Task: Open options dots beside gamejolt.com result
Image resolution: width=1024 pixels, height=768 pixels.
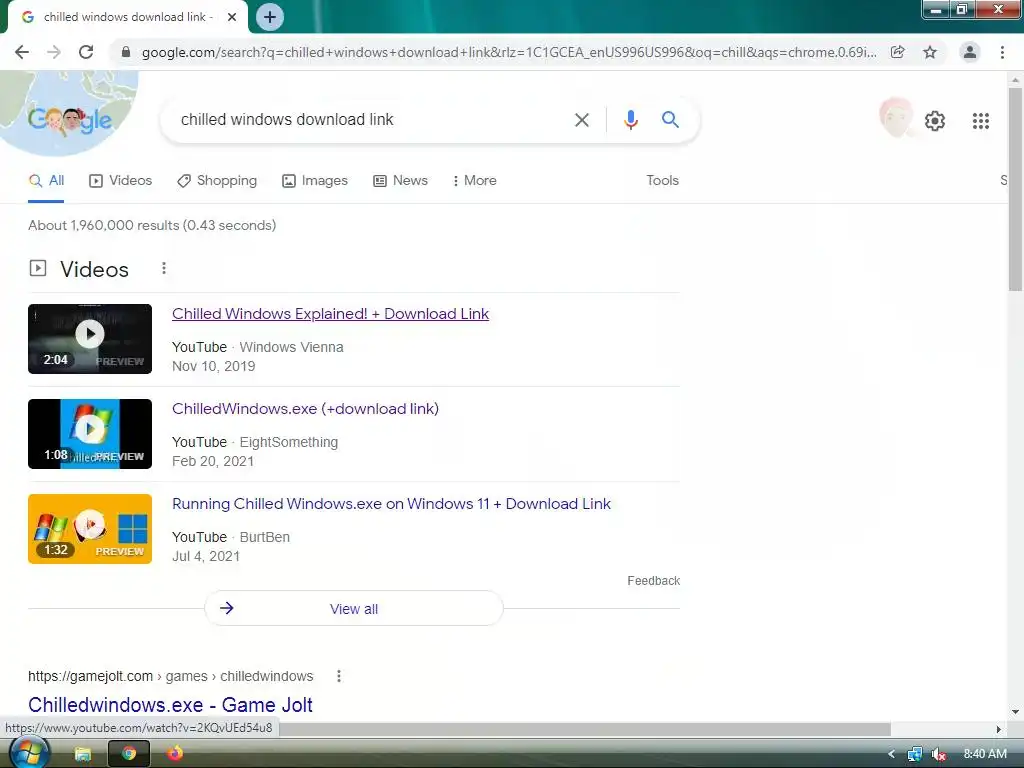Action: [x=338, y=676]
